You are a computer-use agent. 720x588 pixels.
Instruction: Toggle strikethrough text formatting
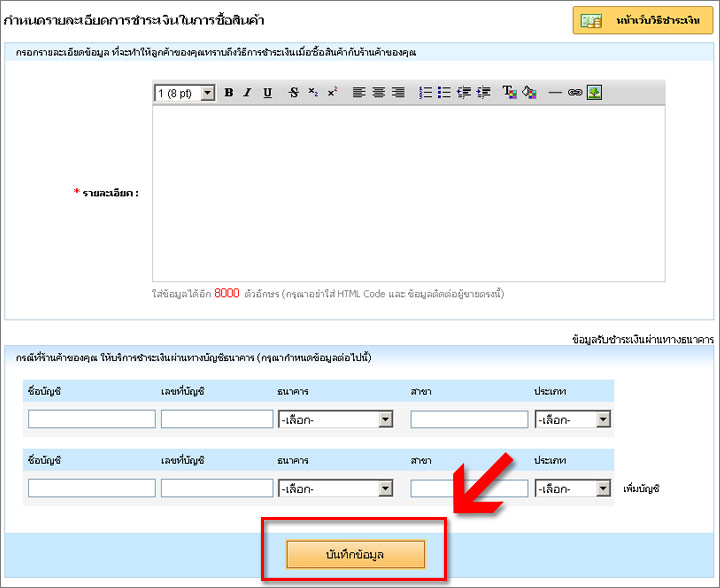pos(293,93)
